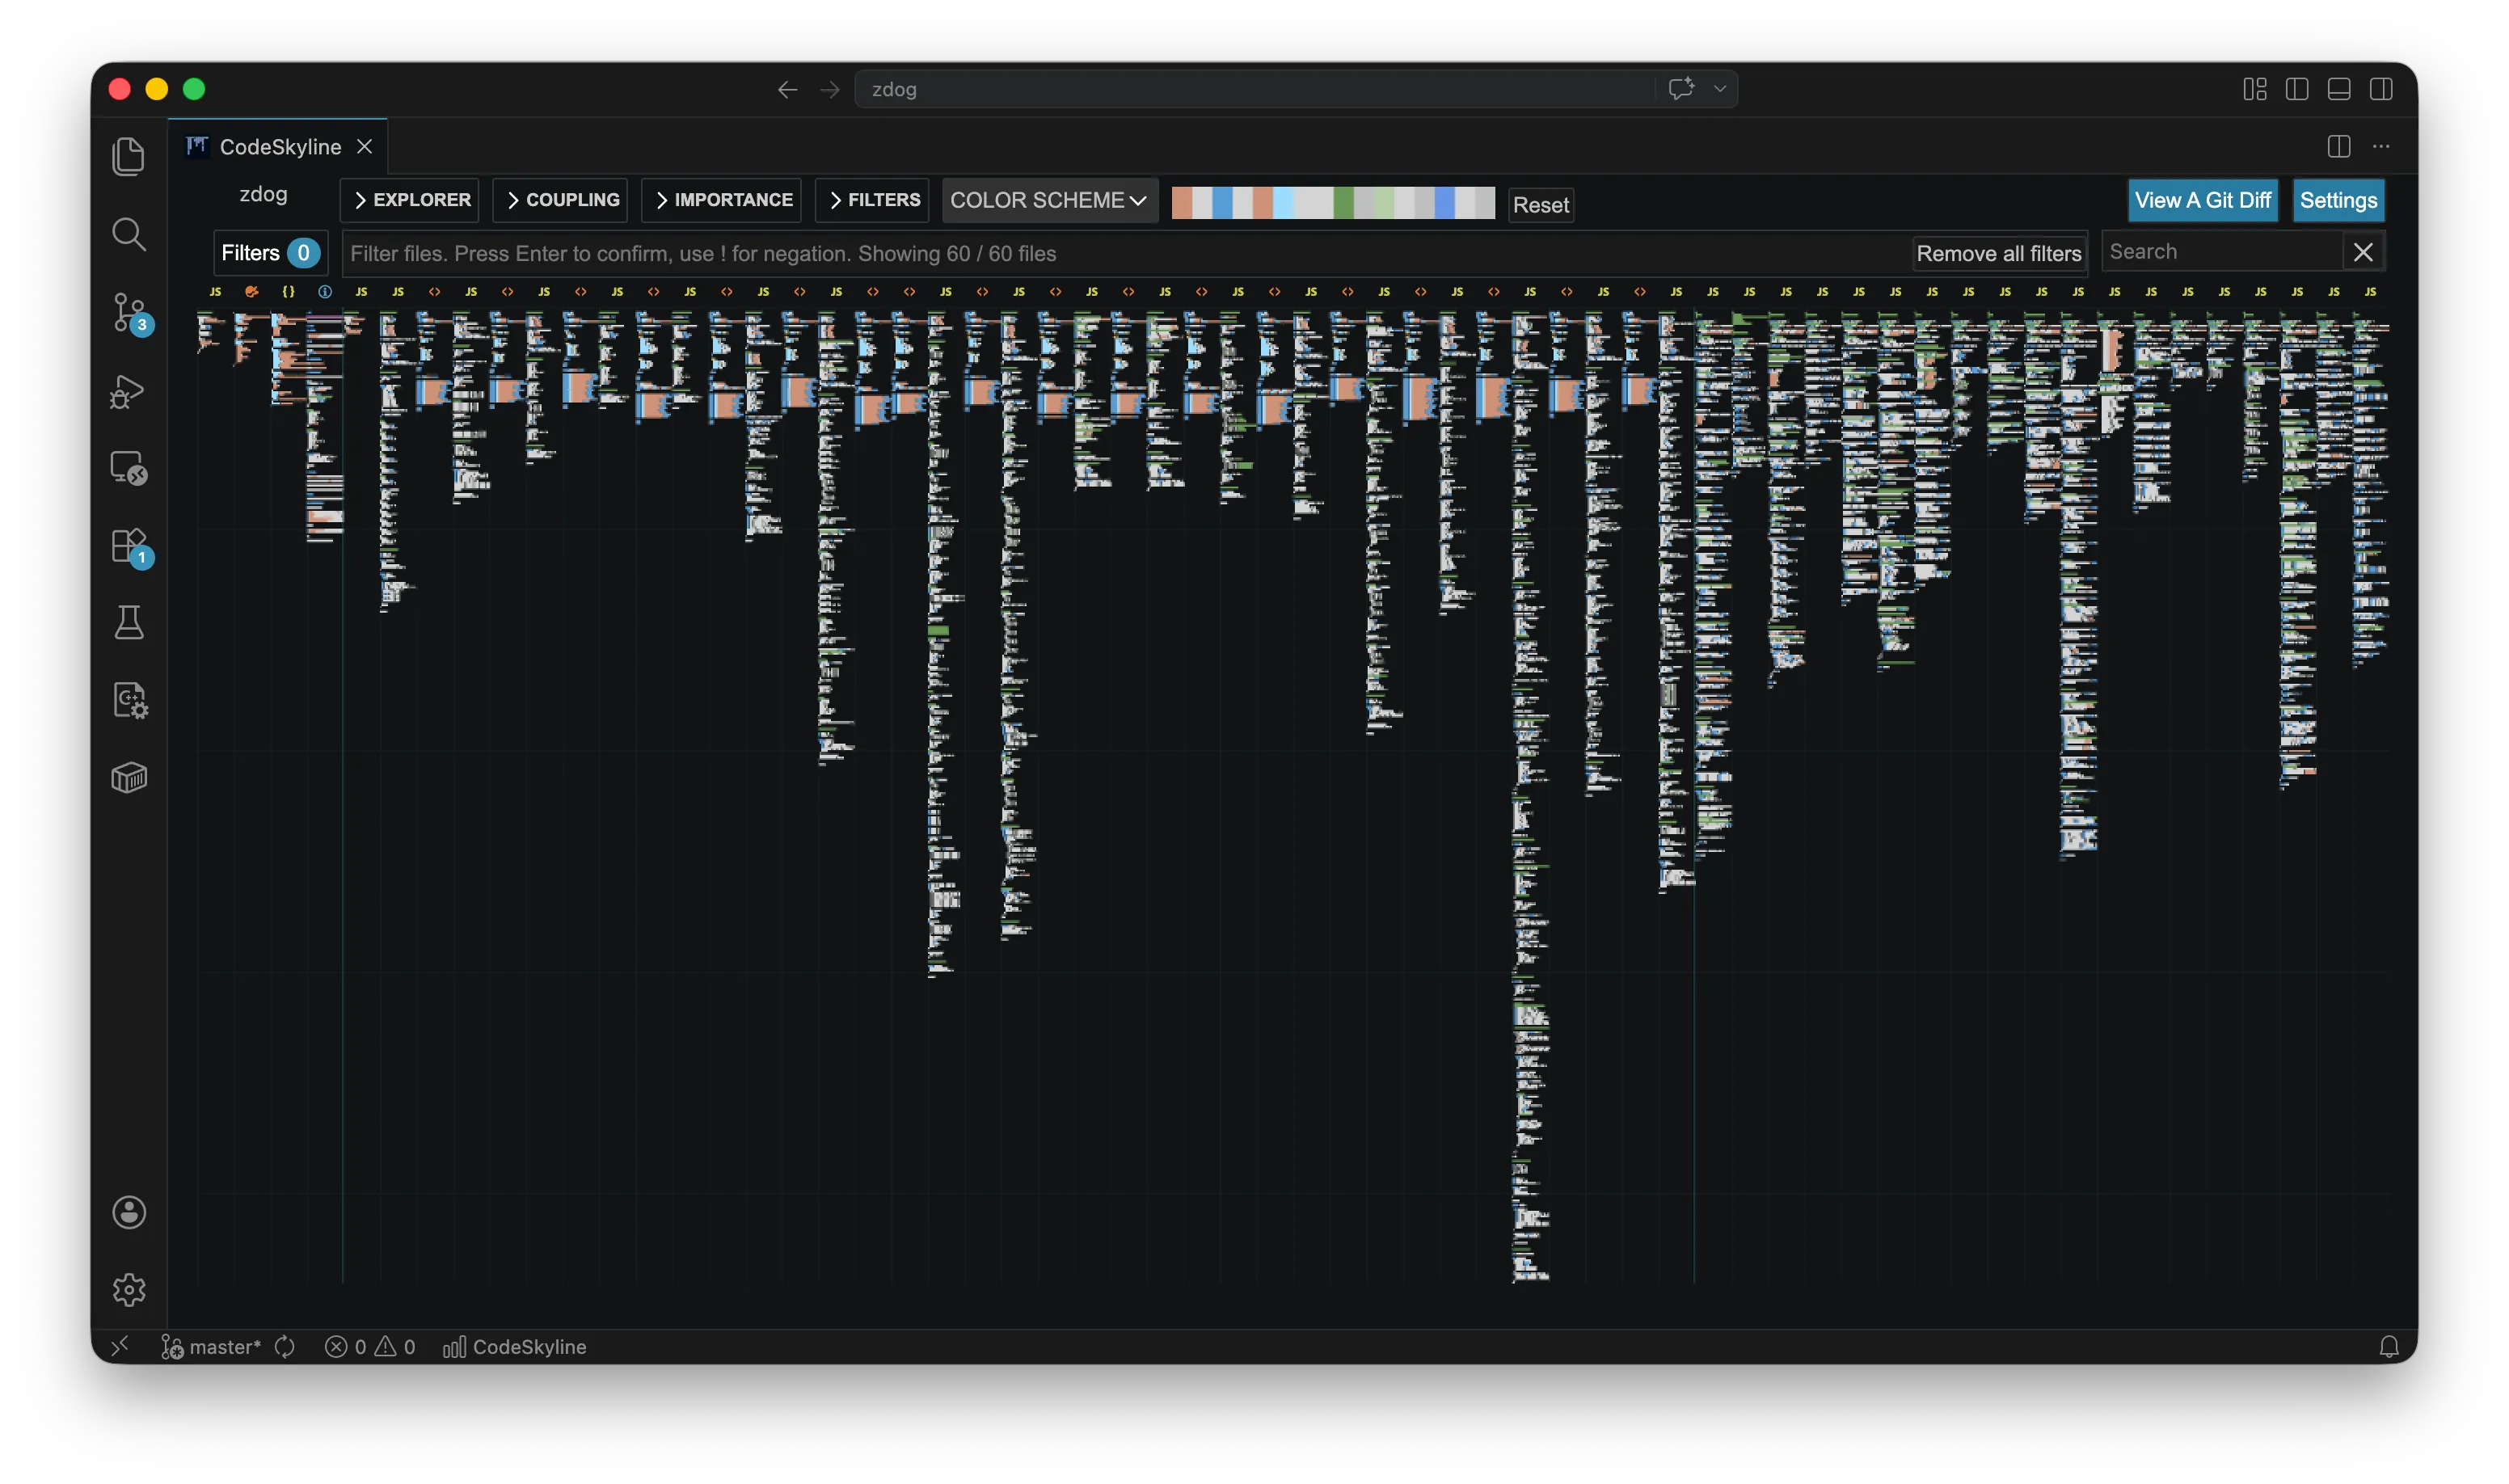Open the dropdown chevron next to Copilot icon

click(1719, 89)
